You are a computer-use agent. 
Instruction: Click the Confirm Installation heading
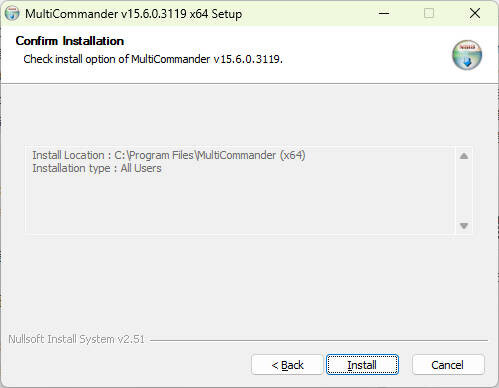[70, 41]
